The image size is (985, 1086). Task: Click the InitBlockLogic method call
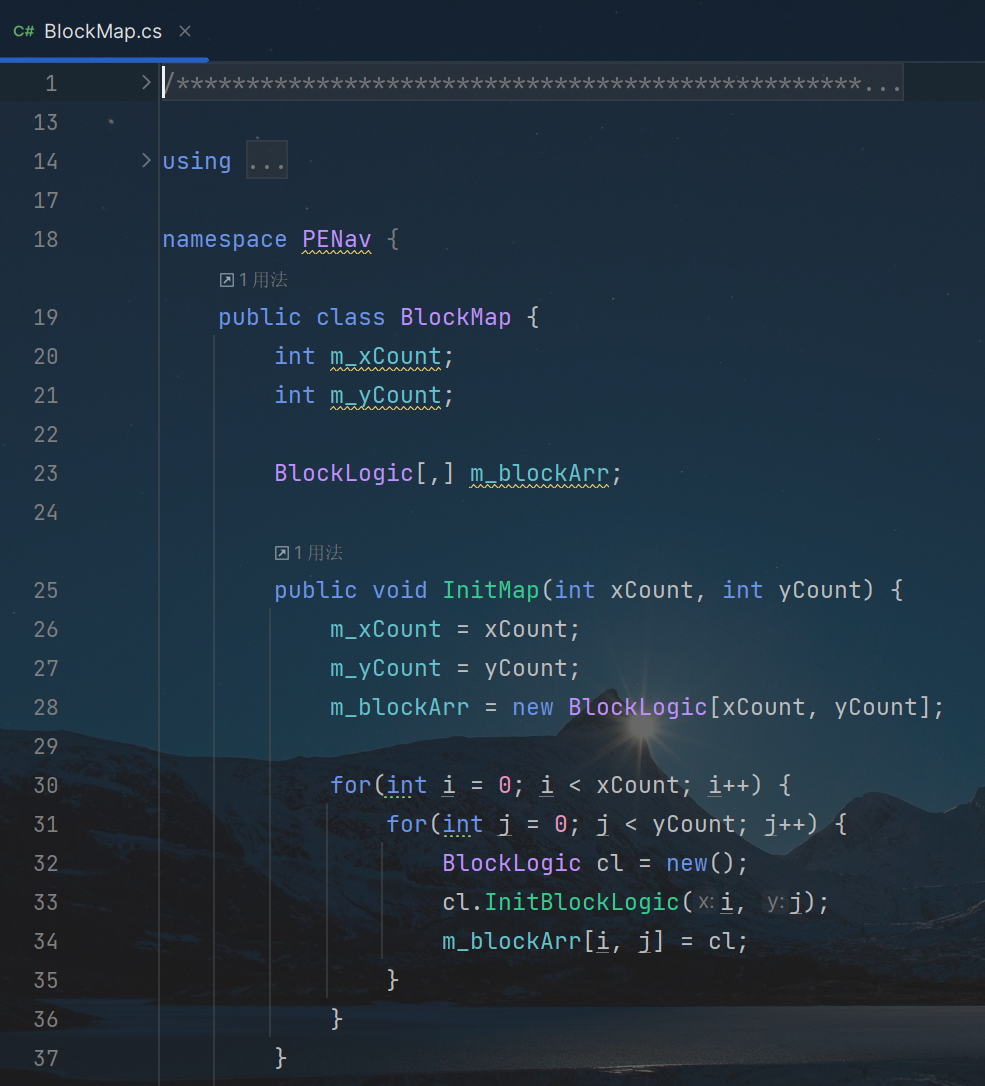582,902
